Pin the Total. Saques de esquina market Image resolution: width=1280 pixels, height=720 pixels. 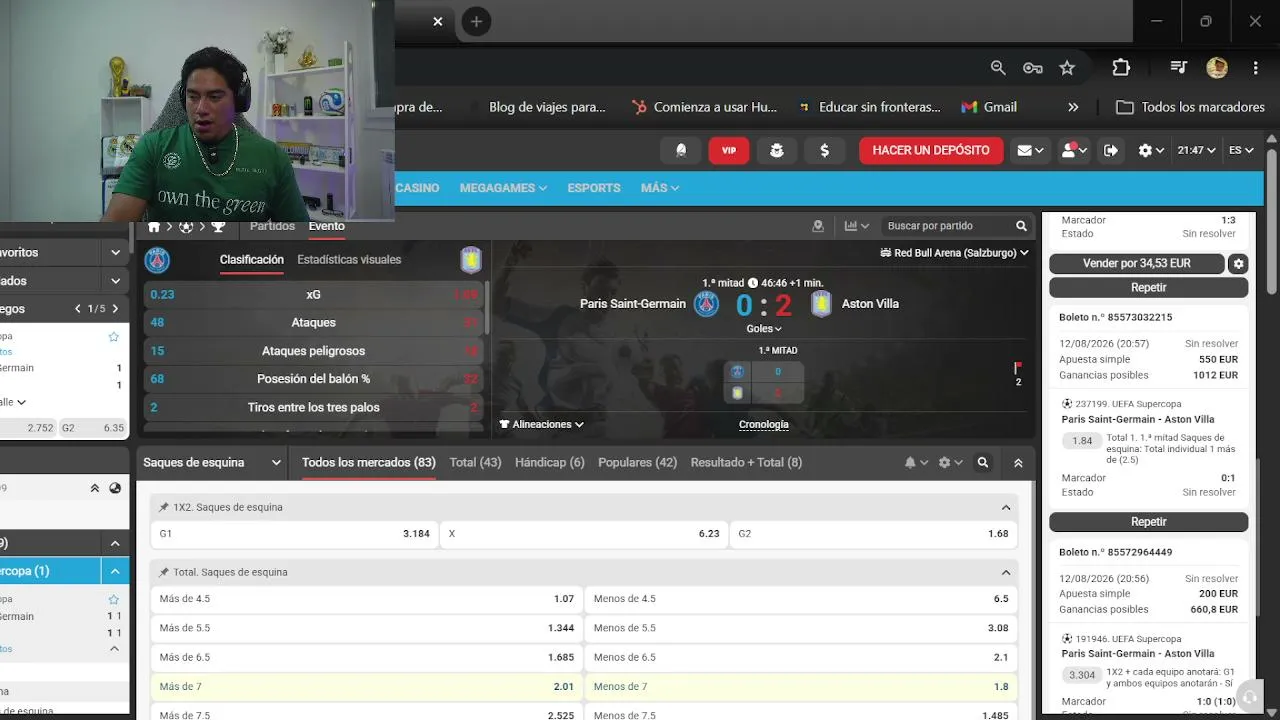(164, 573)
